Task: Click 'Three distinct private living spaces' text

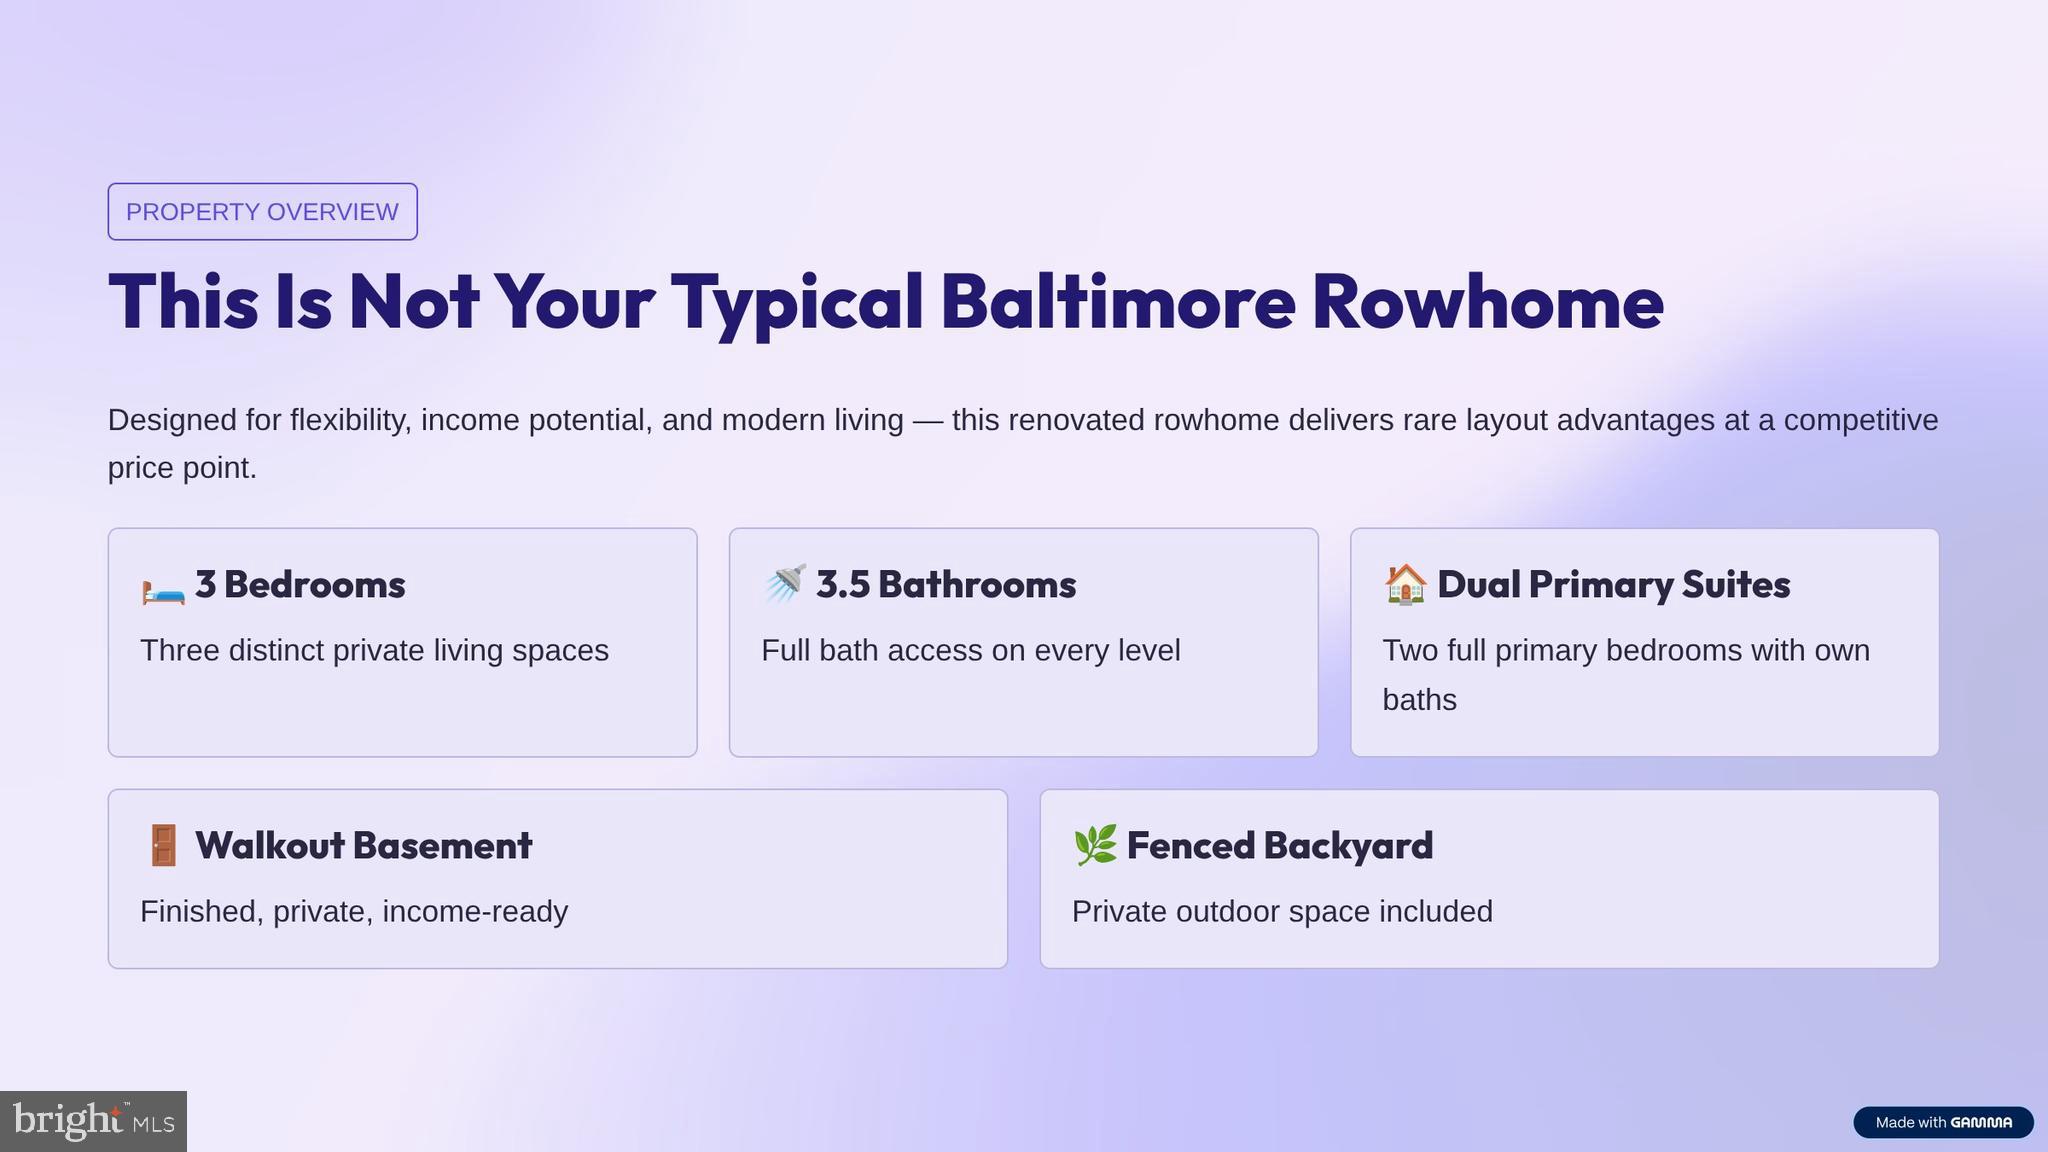Action: pos(374,651)
